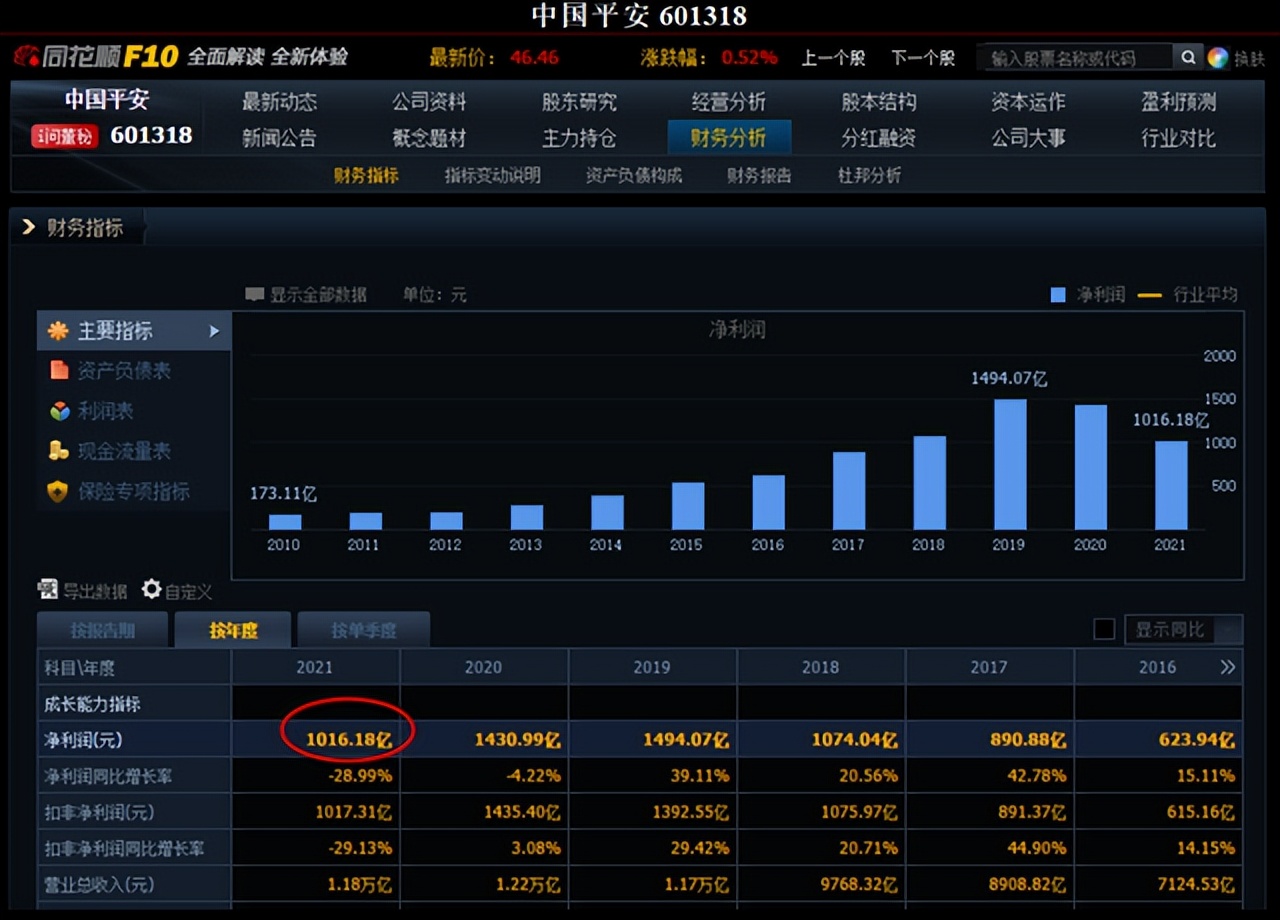This screenshot has width=1280, height=920.
Task: Click the 导出数据 export icon
Action: pyautogui.click(x=46, y=590)
